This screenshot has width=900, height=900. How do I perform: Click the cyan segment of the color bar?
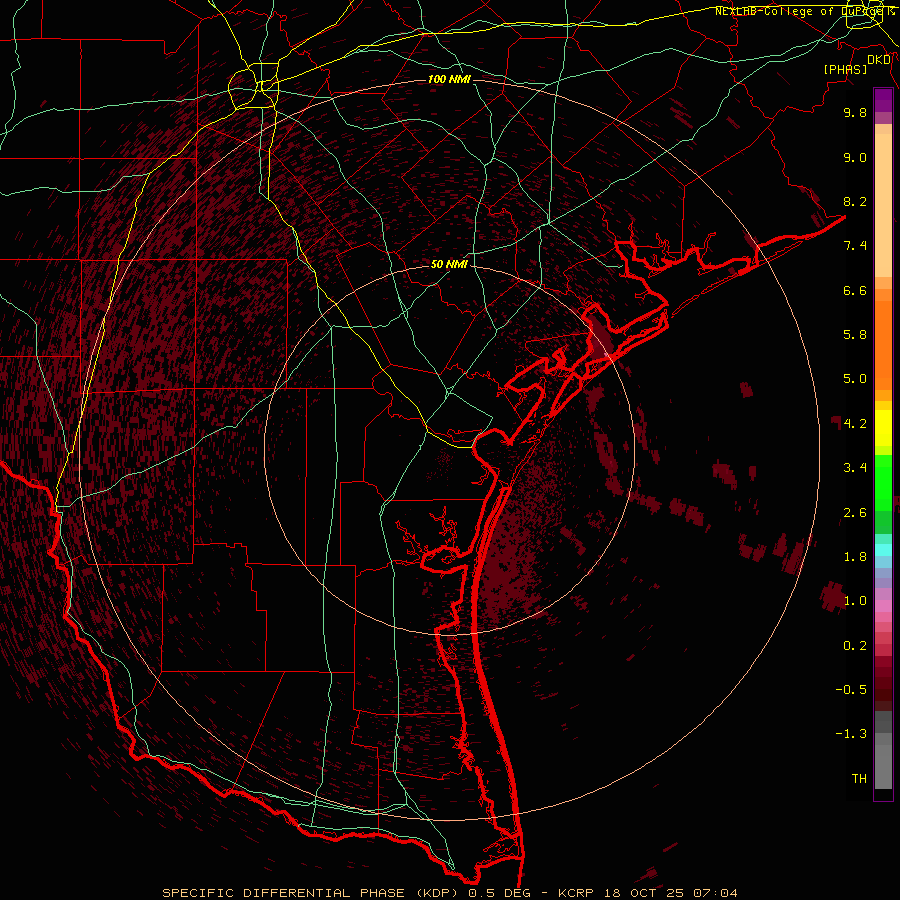pos(883,550)
